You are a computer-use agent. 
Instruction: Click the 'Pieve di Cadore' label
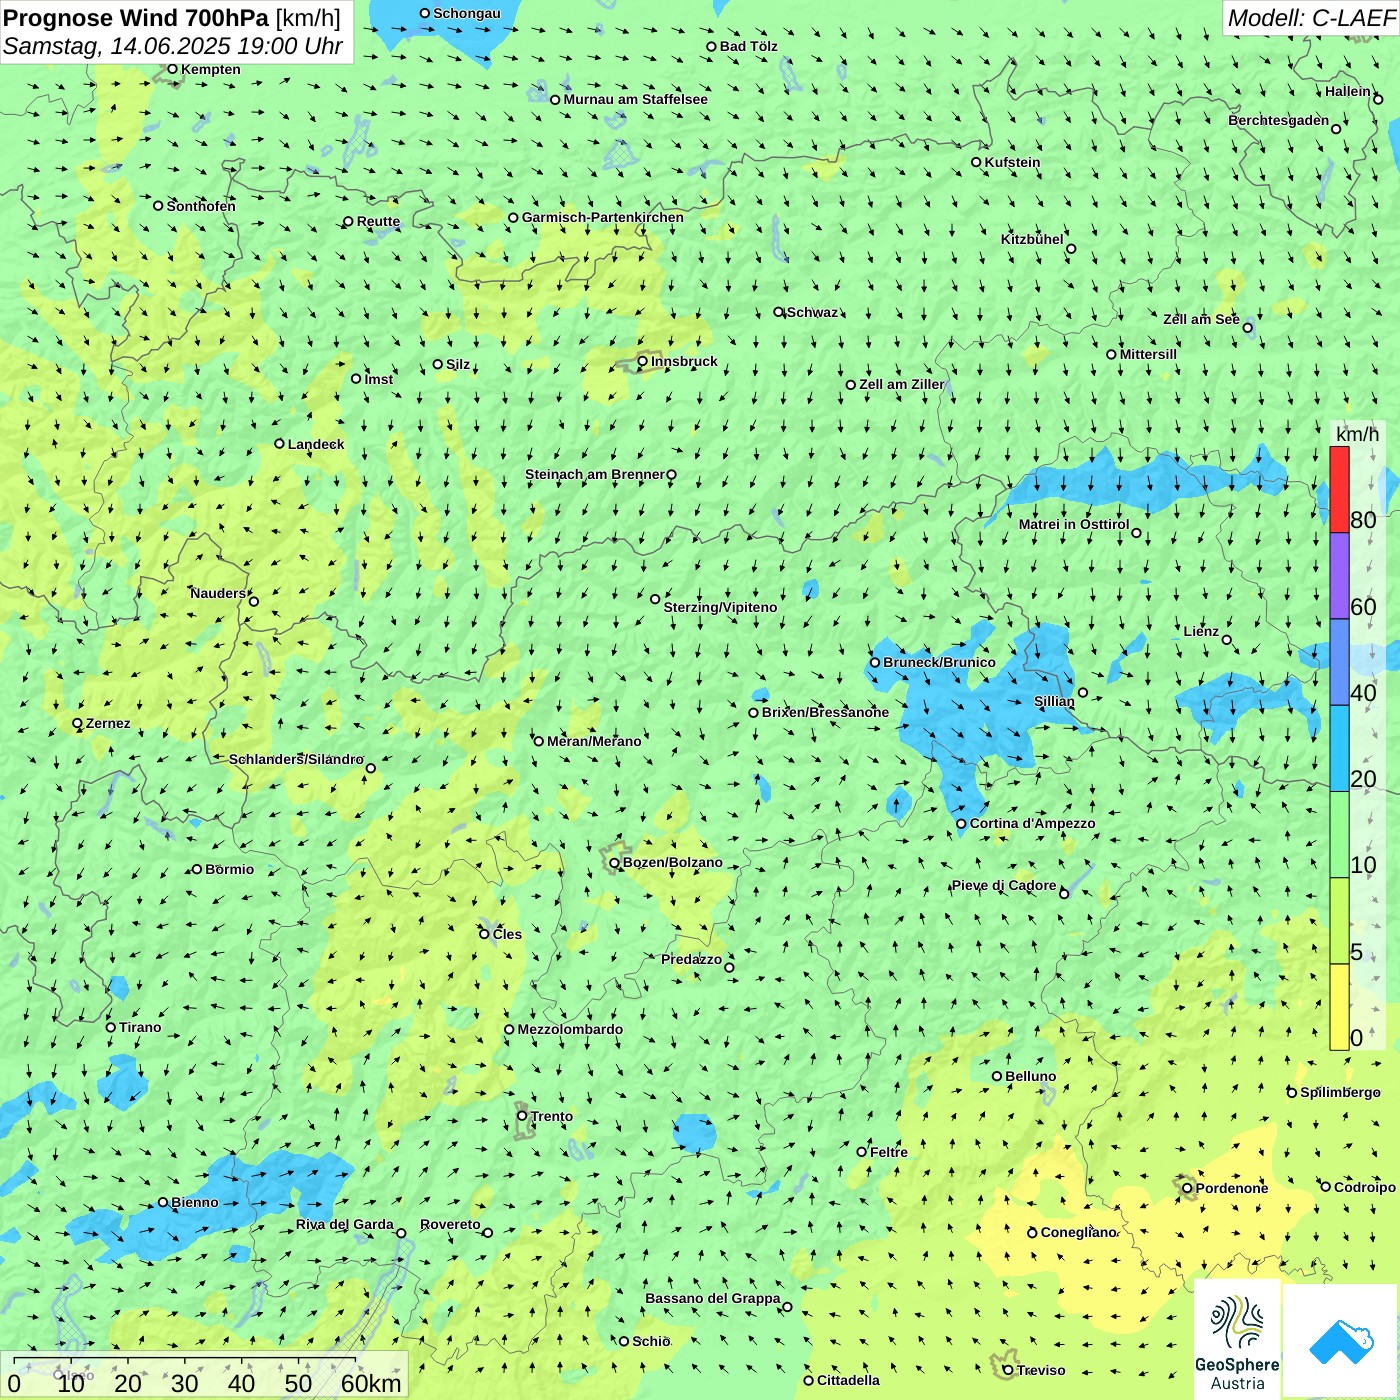1004,885
